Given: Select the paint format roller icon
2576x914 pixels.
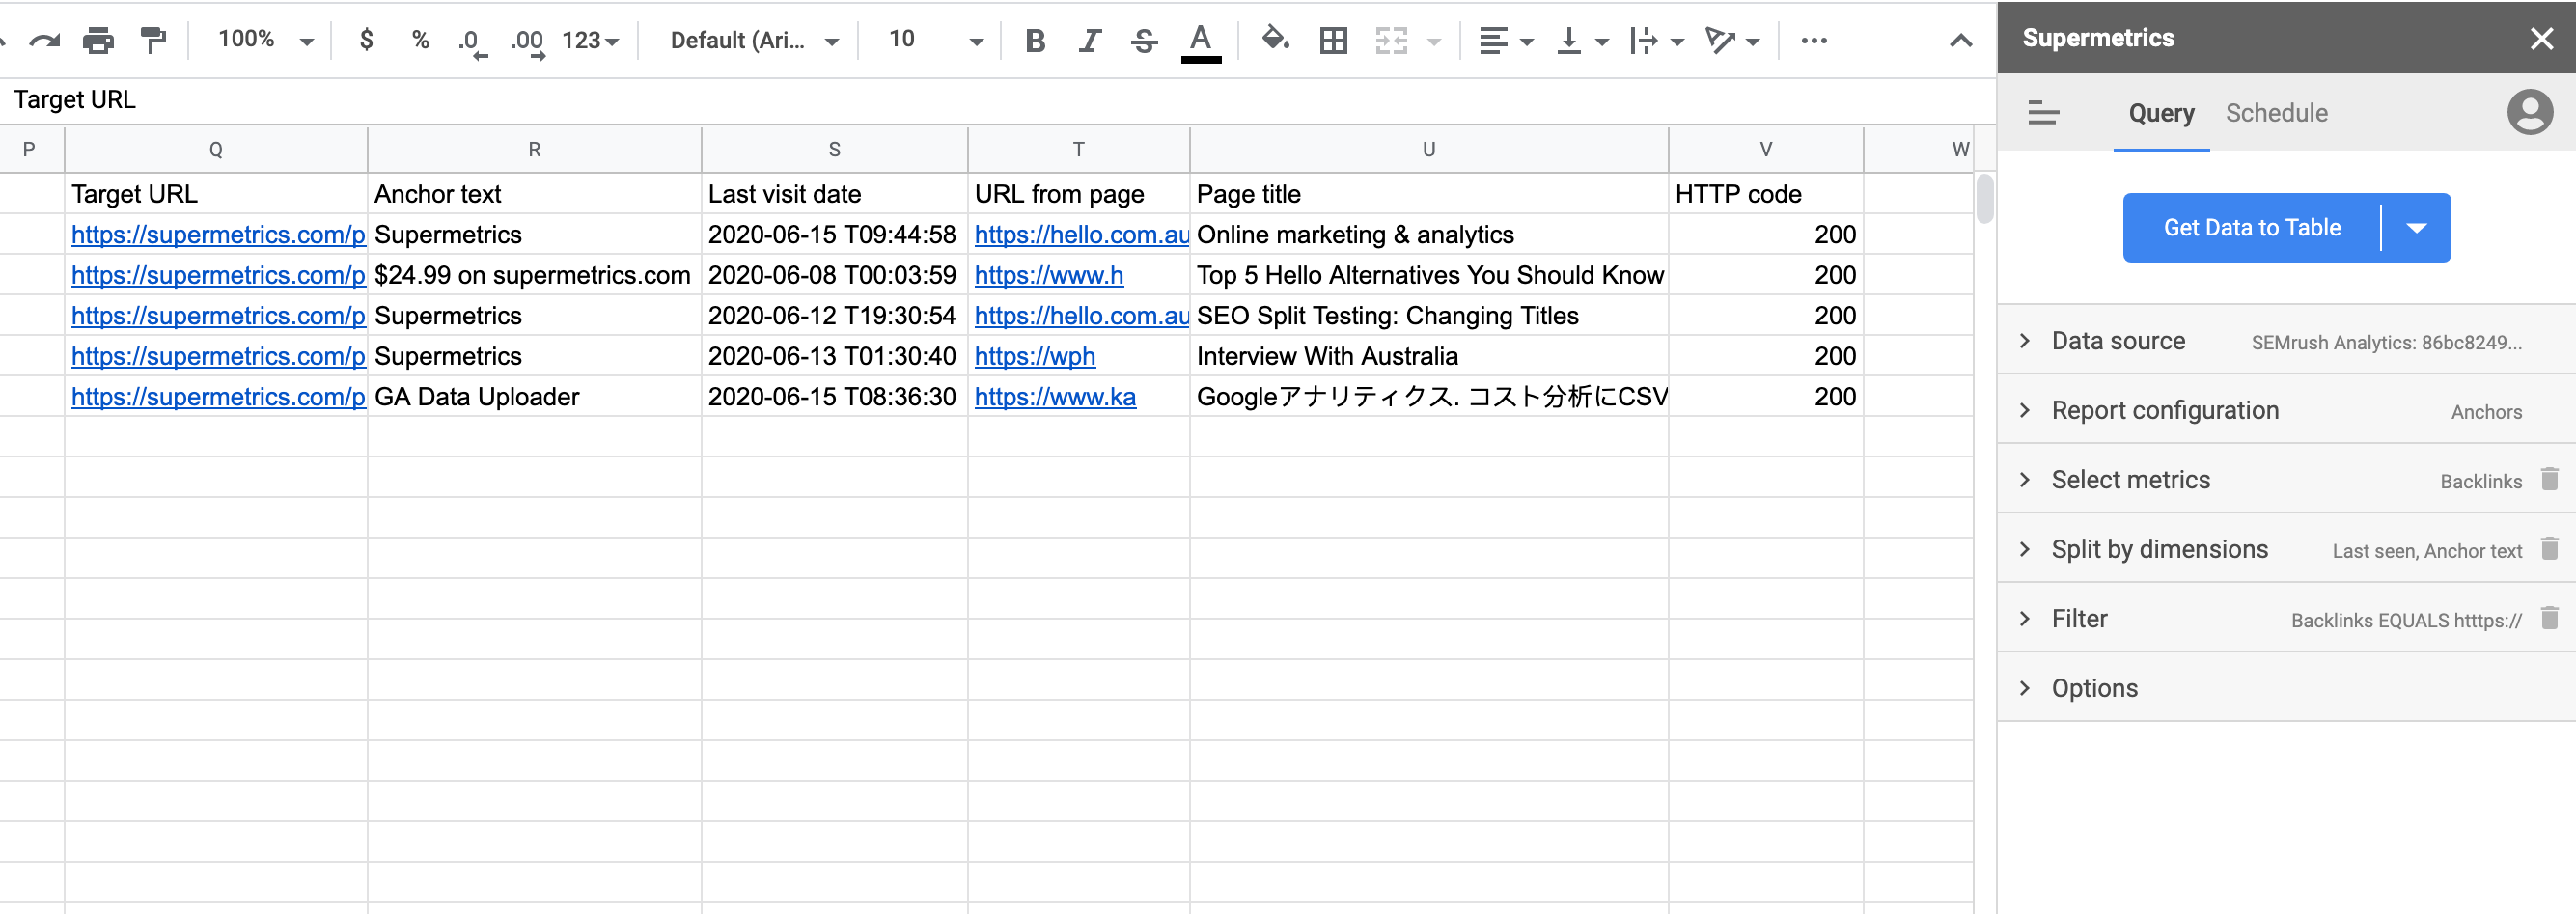Looking at the screenshot, I should 153,40.
